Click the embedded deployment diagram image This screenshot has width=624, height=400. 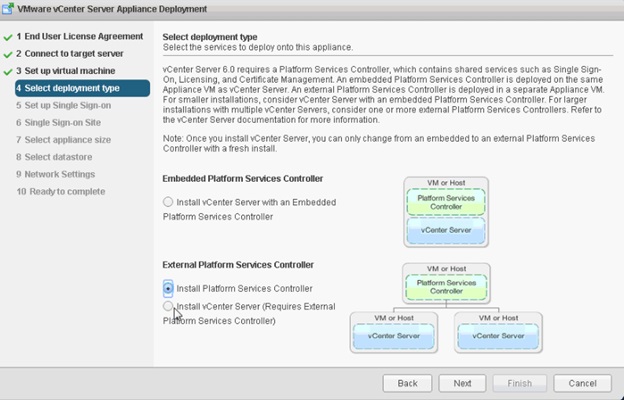pyautogui.click(x=446, y=212)
